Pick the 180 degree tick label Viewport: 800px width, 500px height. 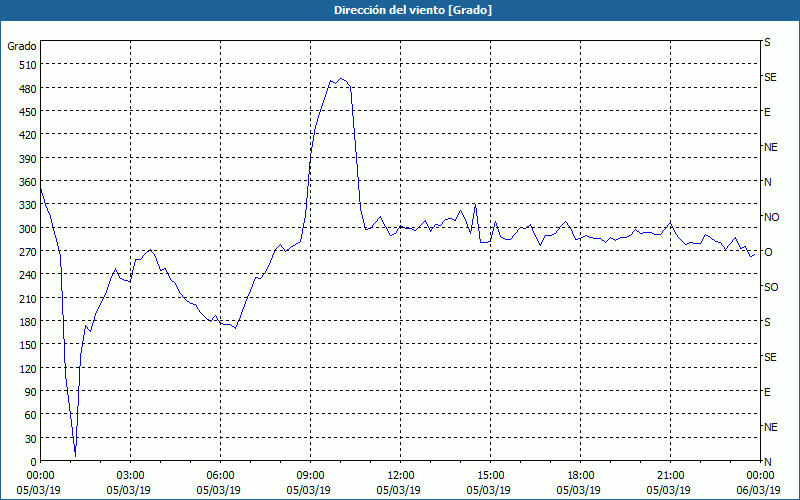tap(28, 322)
